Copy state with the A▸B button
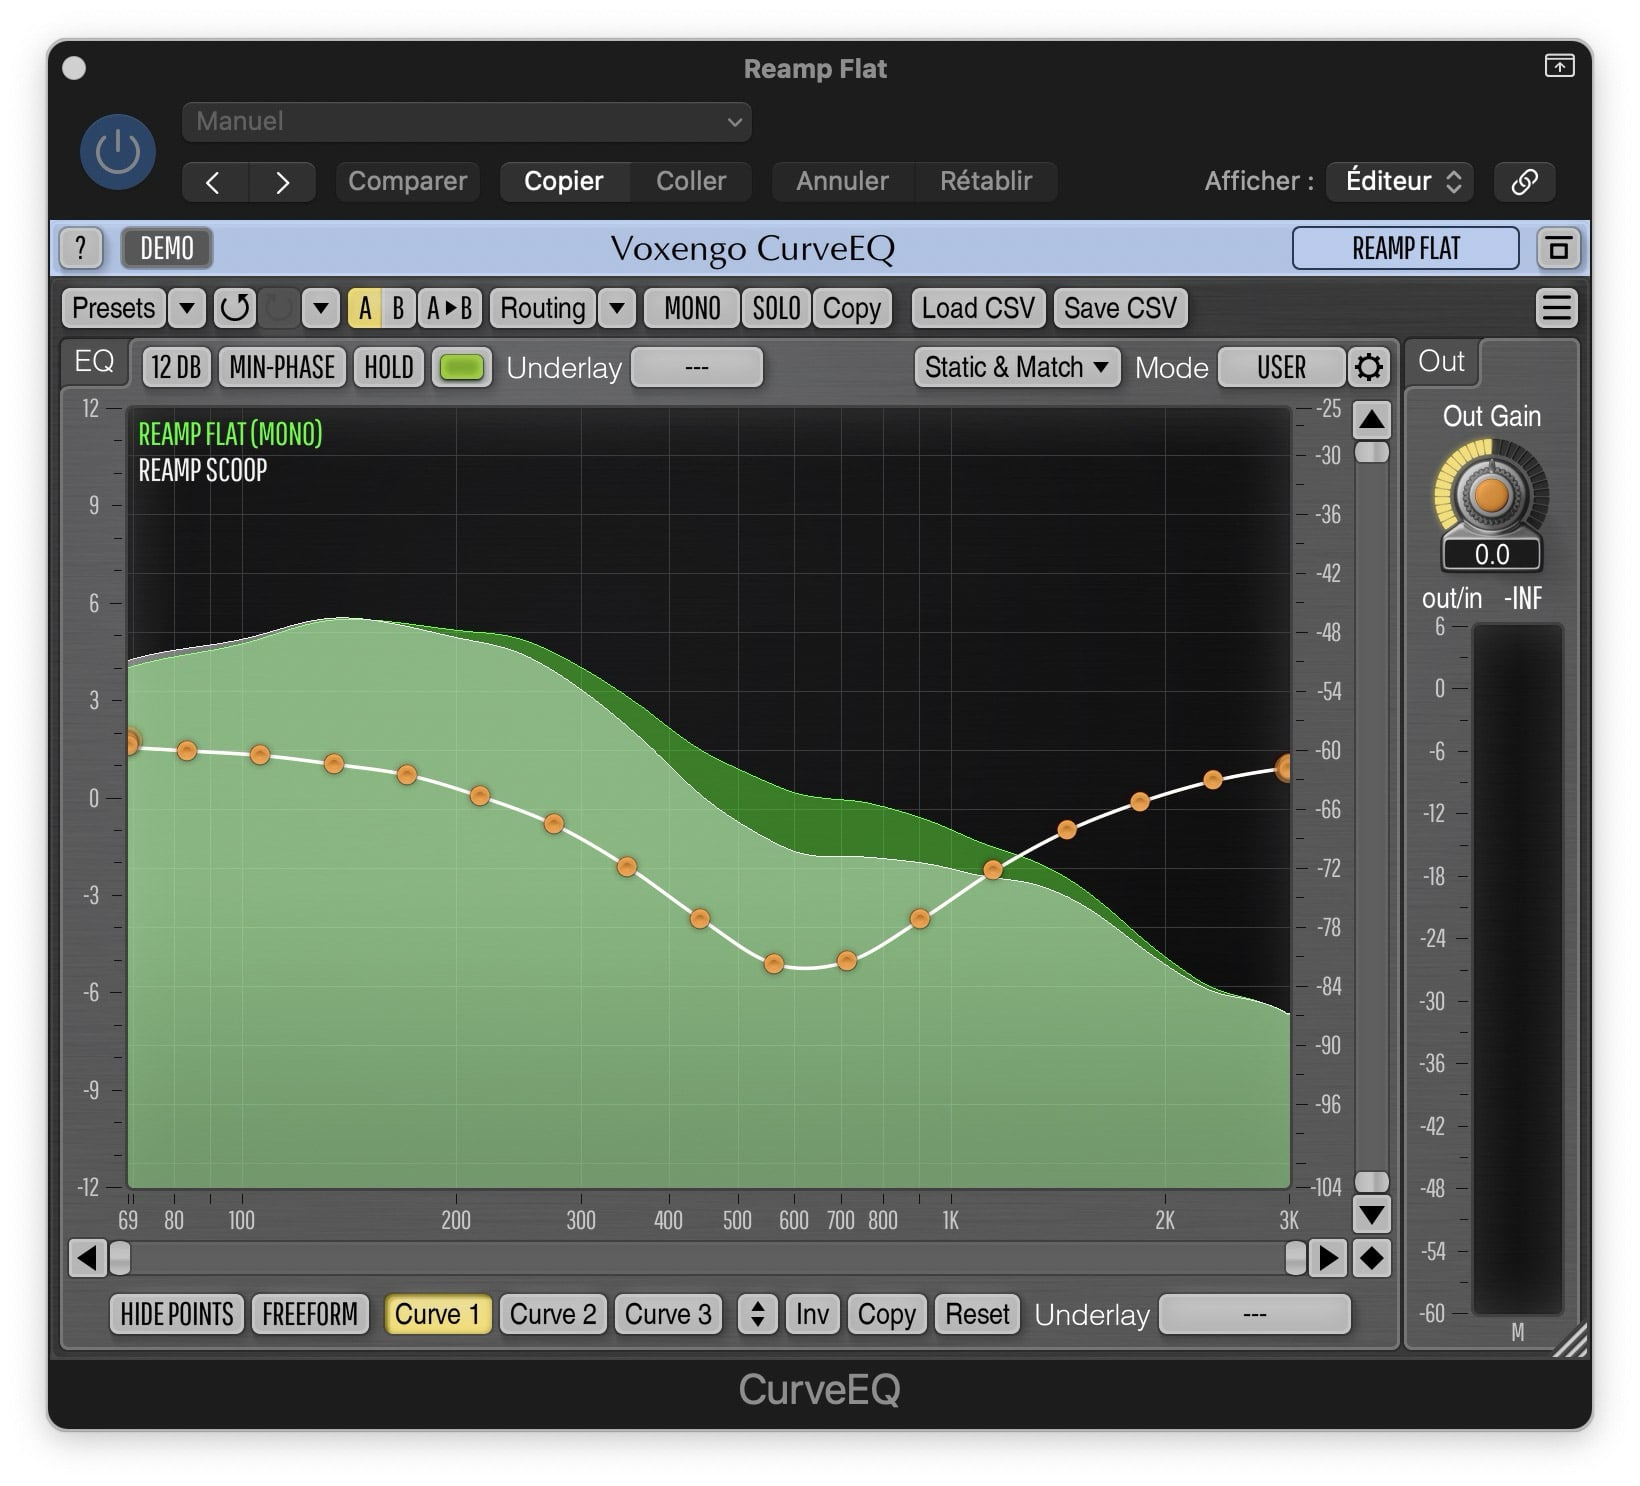Screen dimensions: 1640x1486 tap(450, 308)
